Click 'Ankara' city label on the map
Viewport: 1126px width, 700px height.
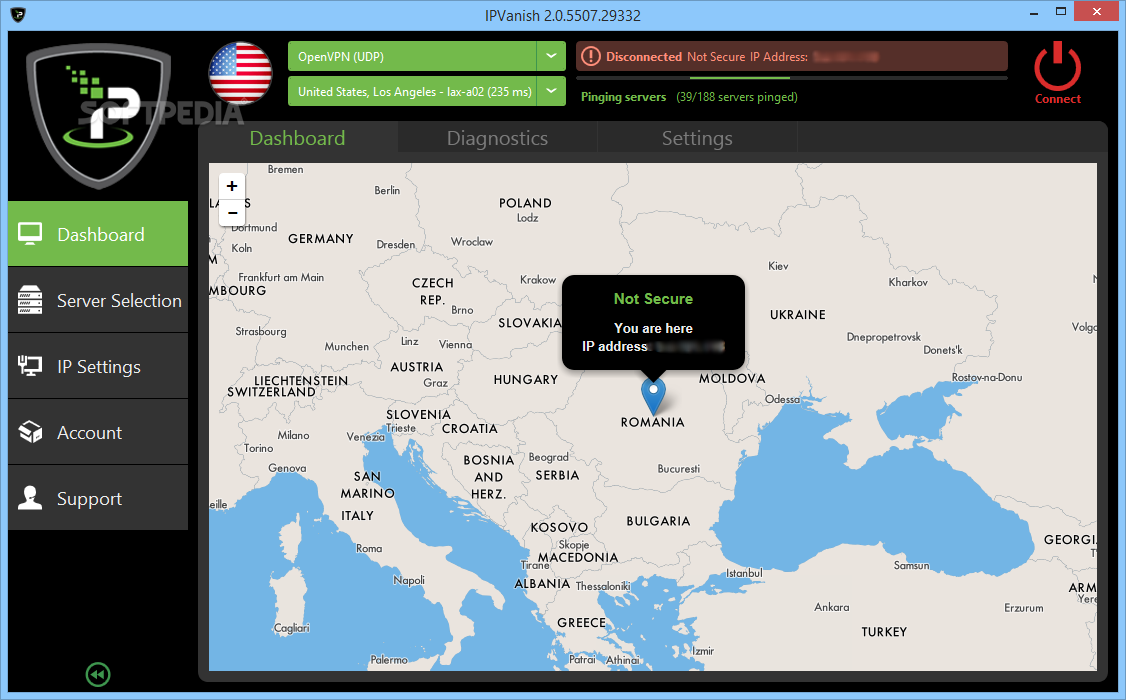[832, 607]
